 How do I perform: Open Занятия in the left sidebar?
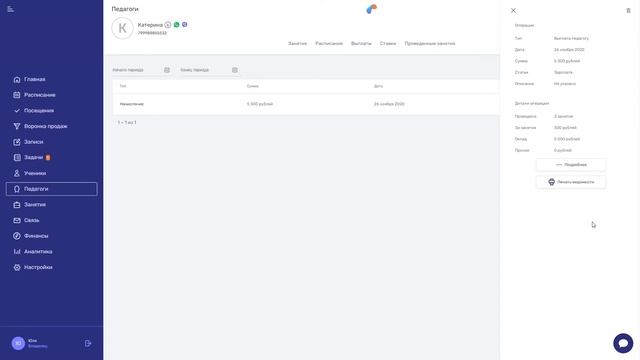(x=35, y=204)
